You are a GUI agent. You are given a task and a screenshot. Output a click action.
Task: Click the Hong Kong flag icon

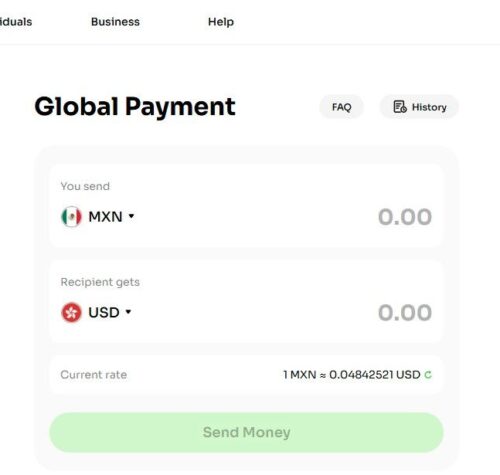[71, 312]
